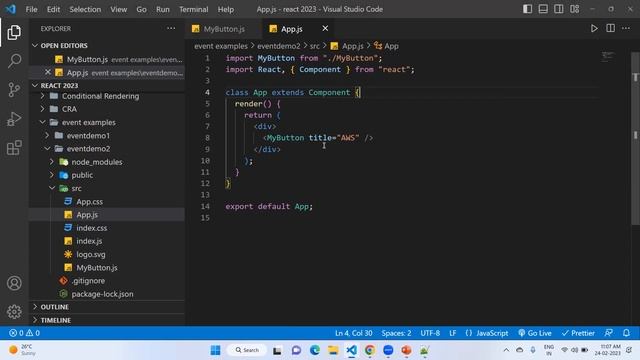The height and width of the screenshot is (360, 640).
Task: Close the App.js editor tab
Action: click(x=325, y=29)
